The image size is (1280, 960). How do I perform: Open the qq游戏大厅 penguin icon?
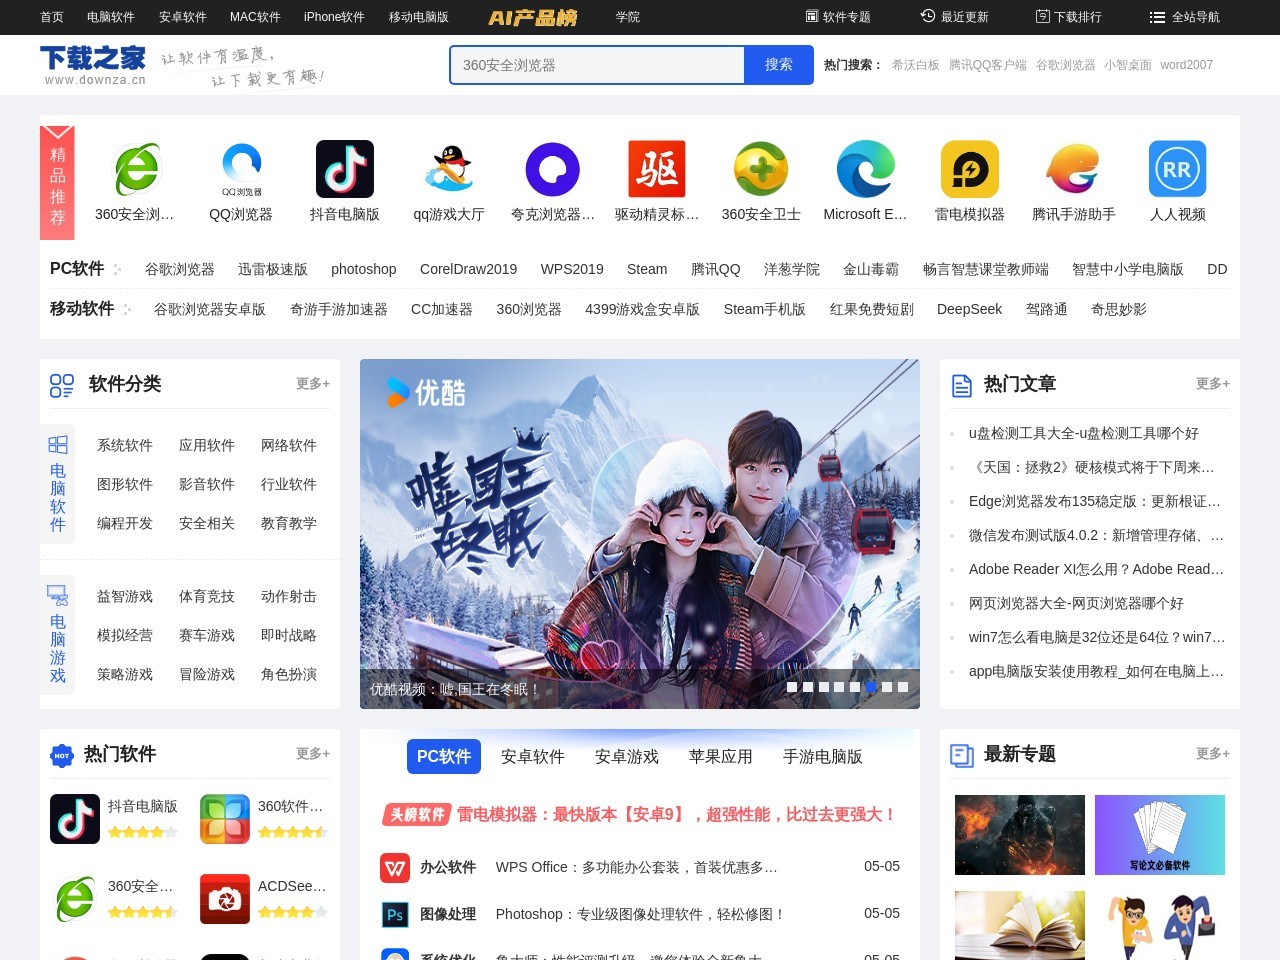(449, 169)
